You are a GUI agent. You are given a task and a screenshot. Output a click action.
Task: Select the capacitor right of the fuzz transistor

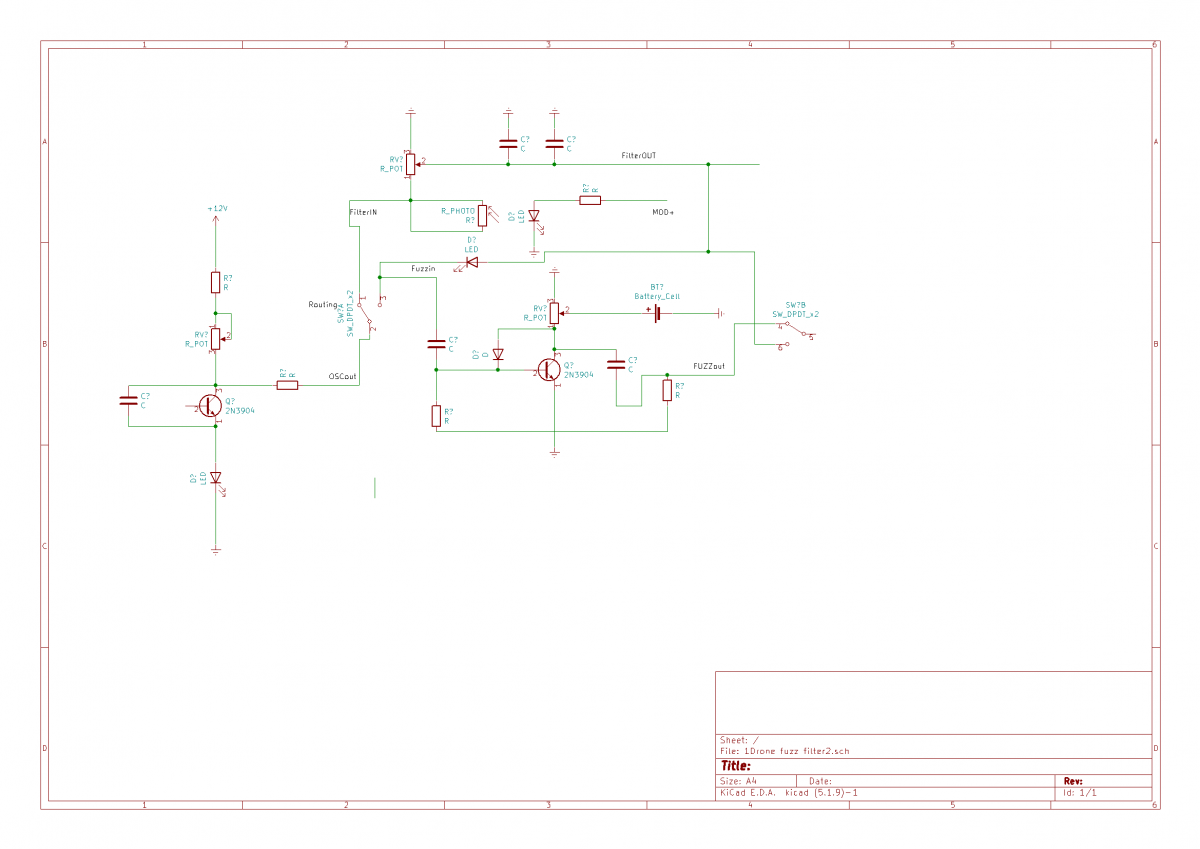click(616, 365)
